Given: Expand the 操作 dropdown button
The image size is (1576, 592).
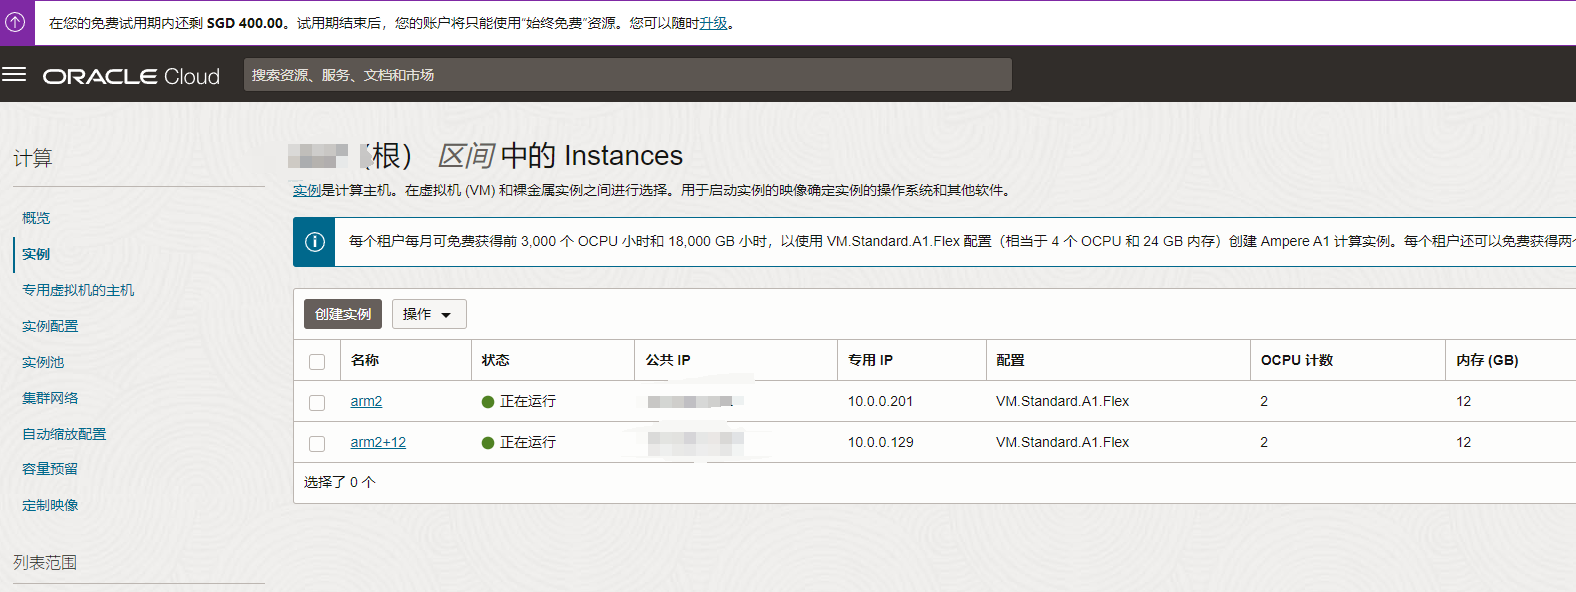Looking at the screenshot, I should click(x=429, y=314).
